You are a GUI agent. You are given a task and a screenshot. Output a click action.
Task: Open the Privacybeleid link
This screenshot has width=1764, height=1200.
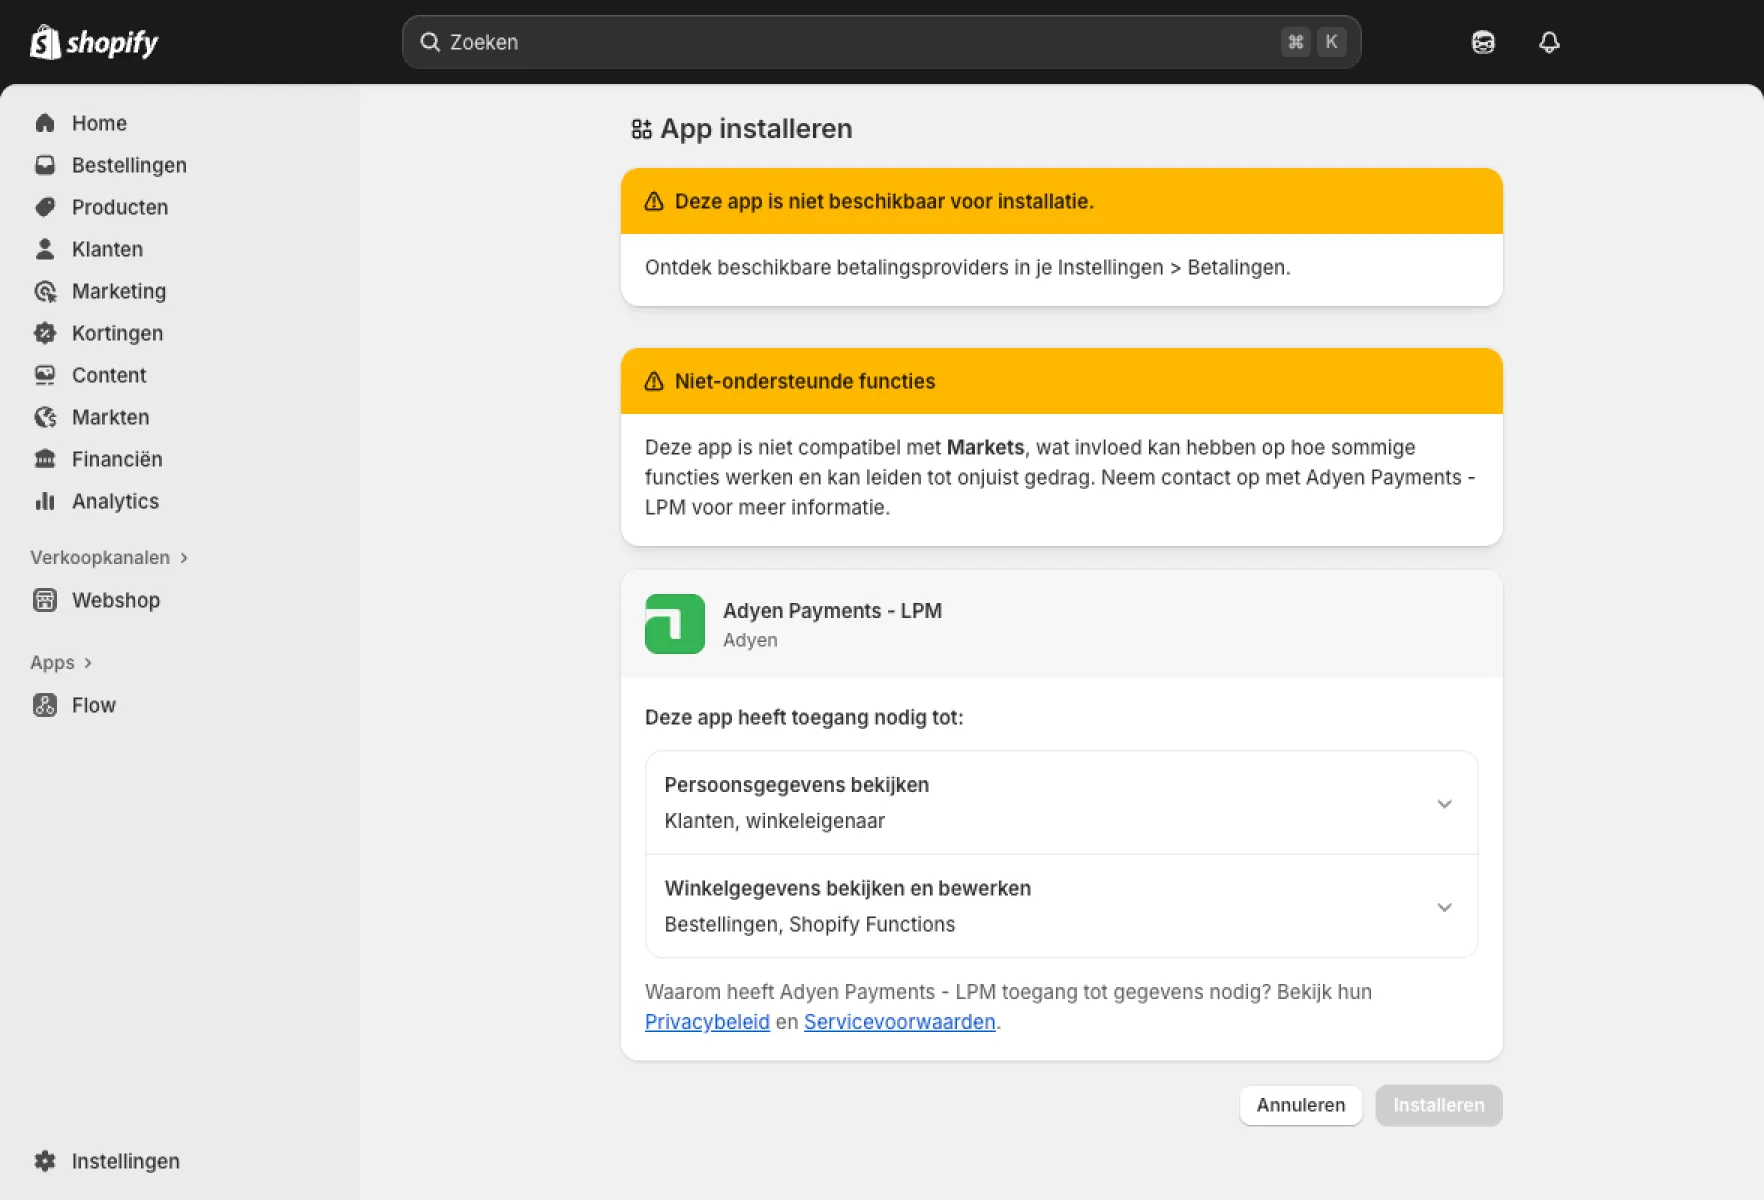[x=707, y=1022]
